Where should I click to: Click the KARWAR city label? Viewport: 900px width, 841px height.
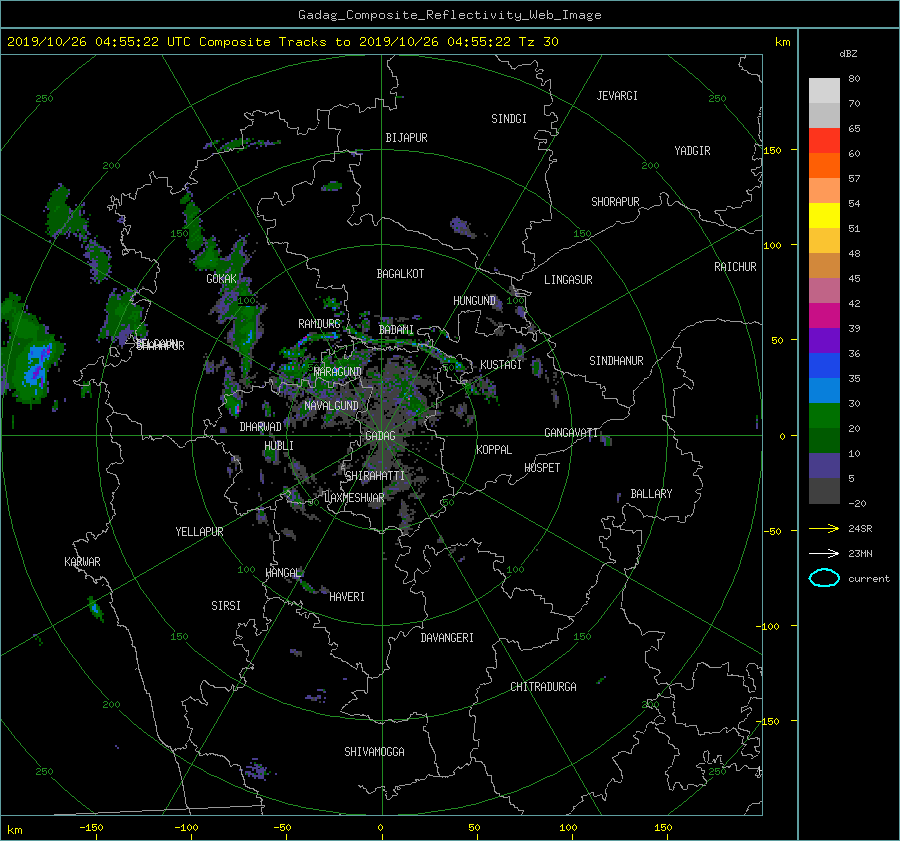(82, 562)
